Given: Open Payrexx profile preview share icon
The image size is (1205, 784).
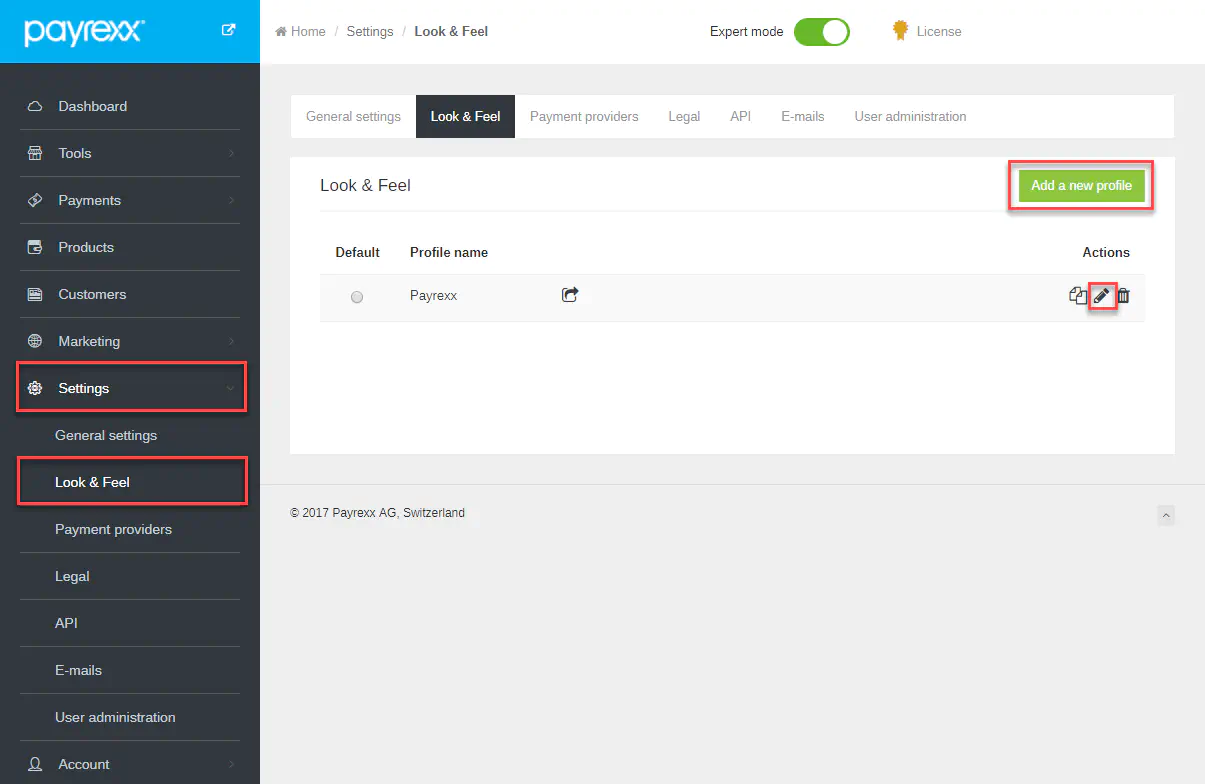Looking at the screenshot, I should coord(570,295).
